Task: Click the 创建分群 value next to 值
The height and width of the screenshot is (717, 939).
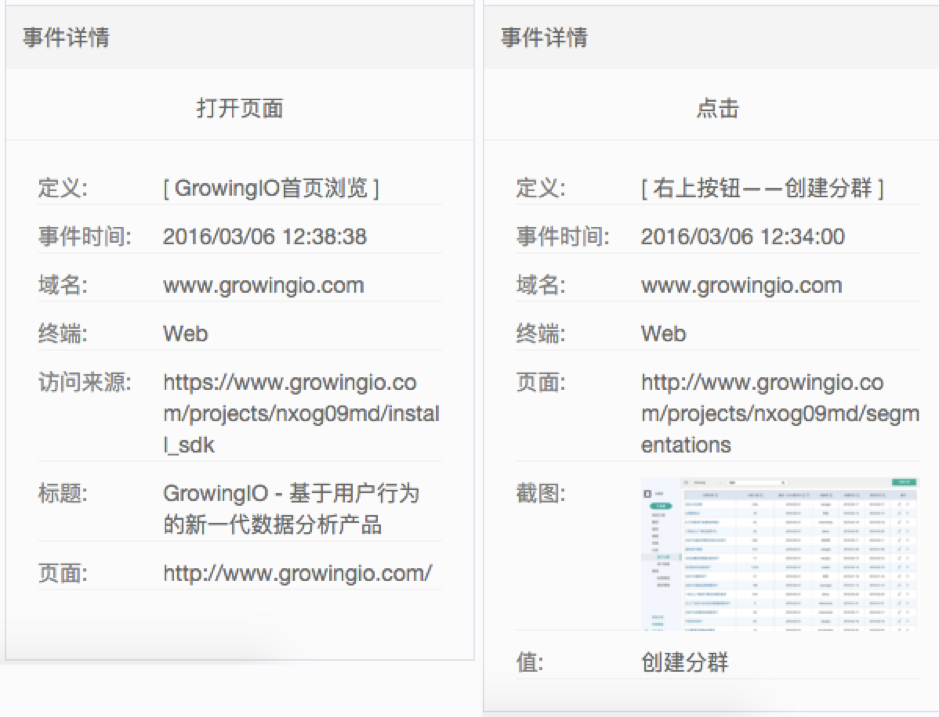Action: (x=684, y=662)
